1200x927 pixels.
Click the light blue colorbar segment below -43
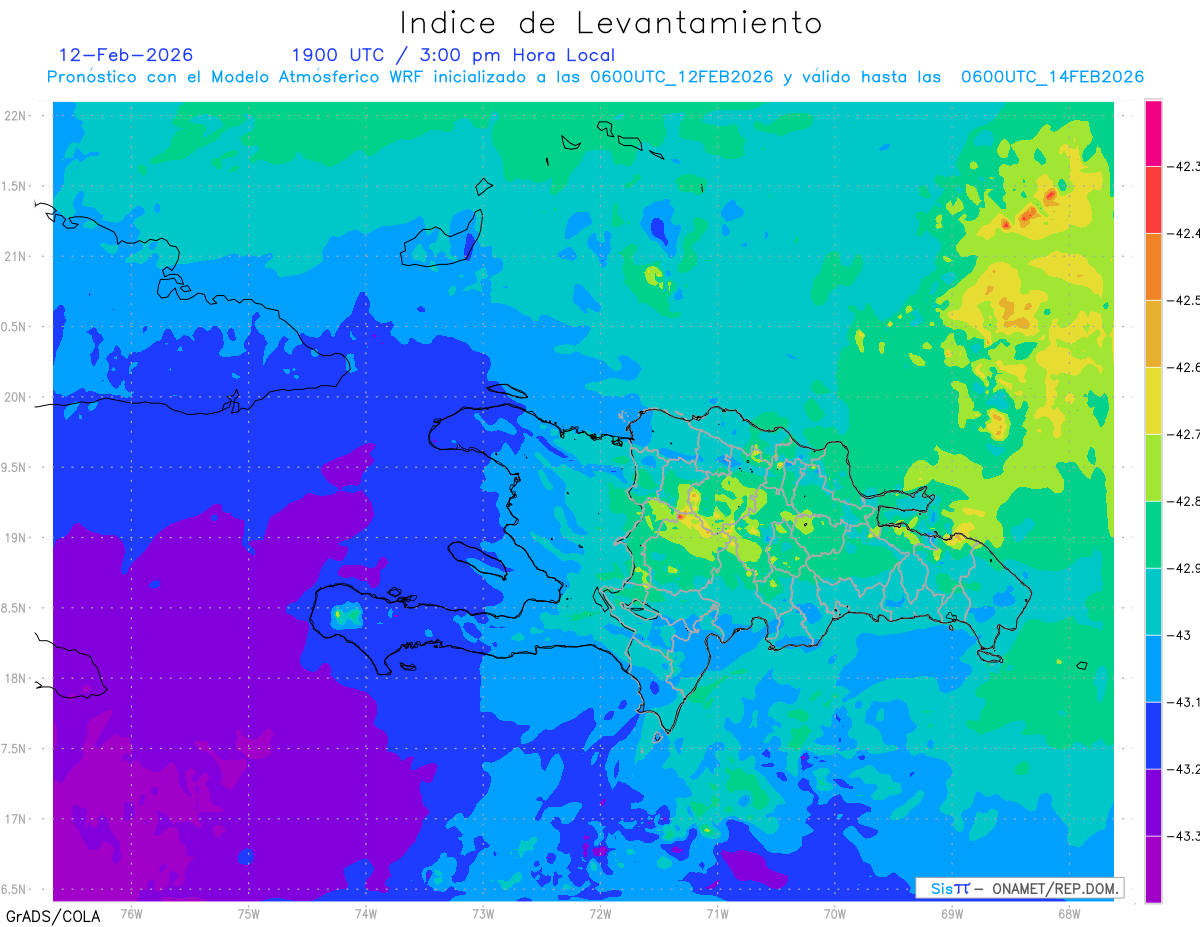(x=1153, y=668)
